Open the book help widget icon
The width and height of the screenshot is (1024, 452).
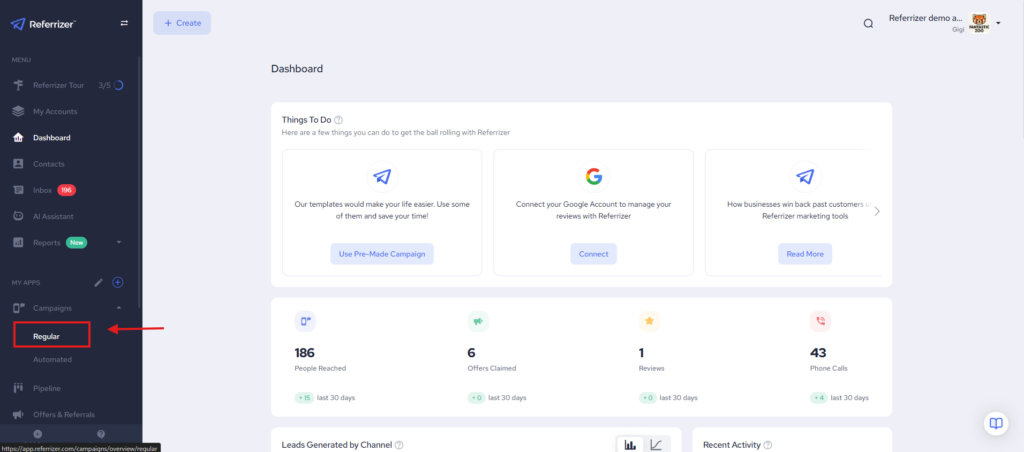[x=995, y=423]
